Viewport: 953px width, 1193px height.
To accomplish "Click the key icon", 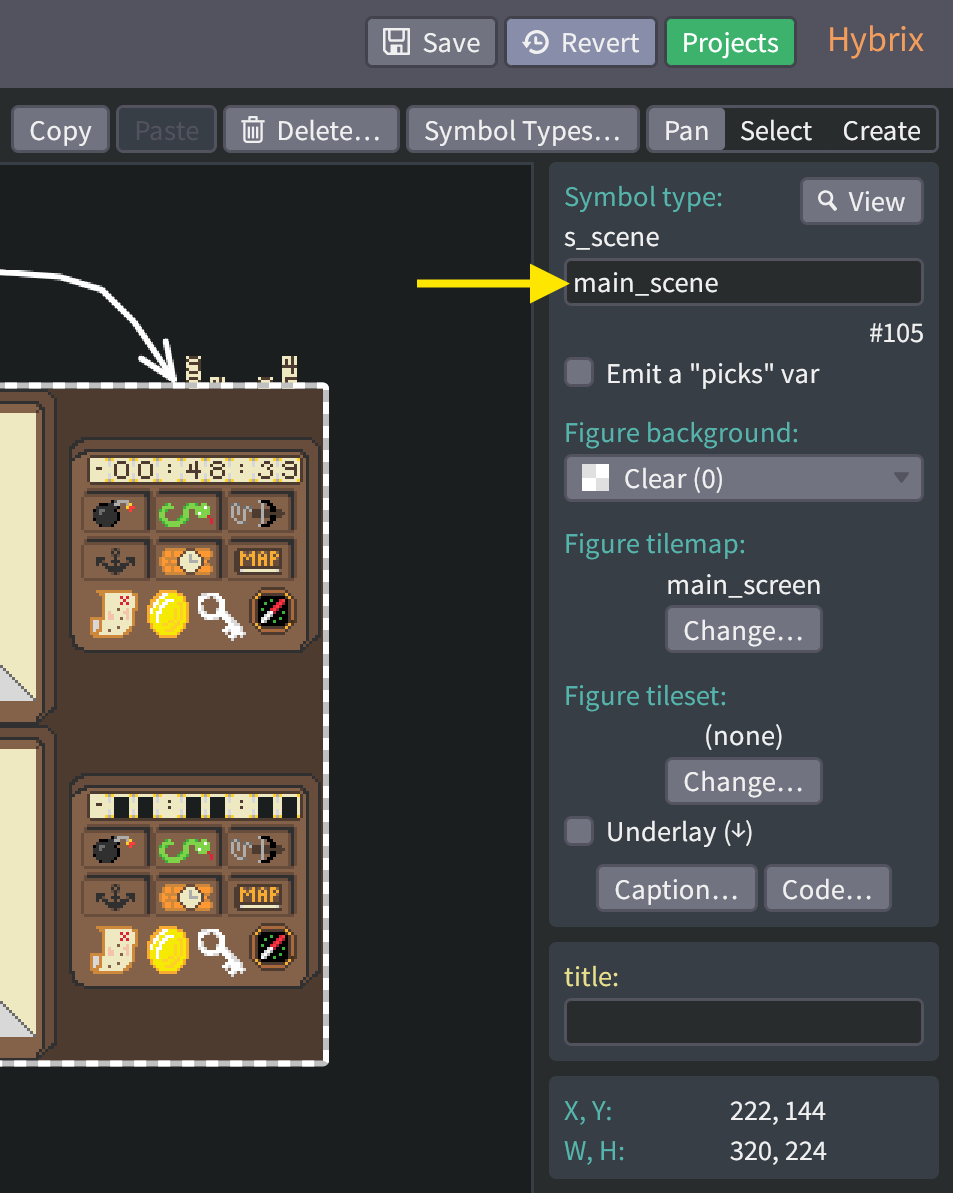I will coord(222,611).
